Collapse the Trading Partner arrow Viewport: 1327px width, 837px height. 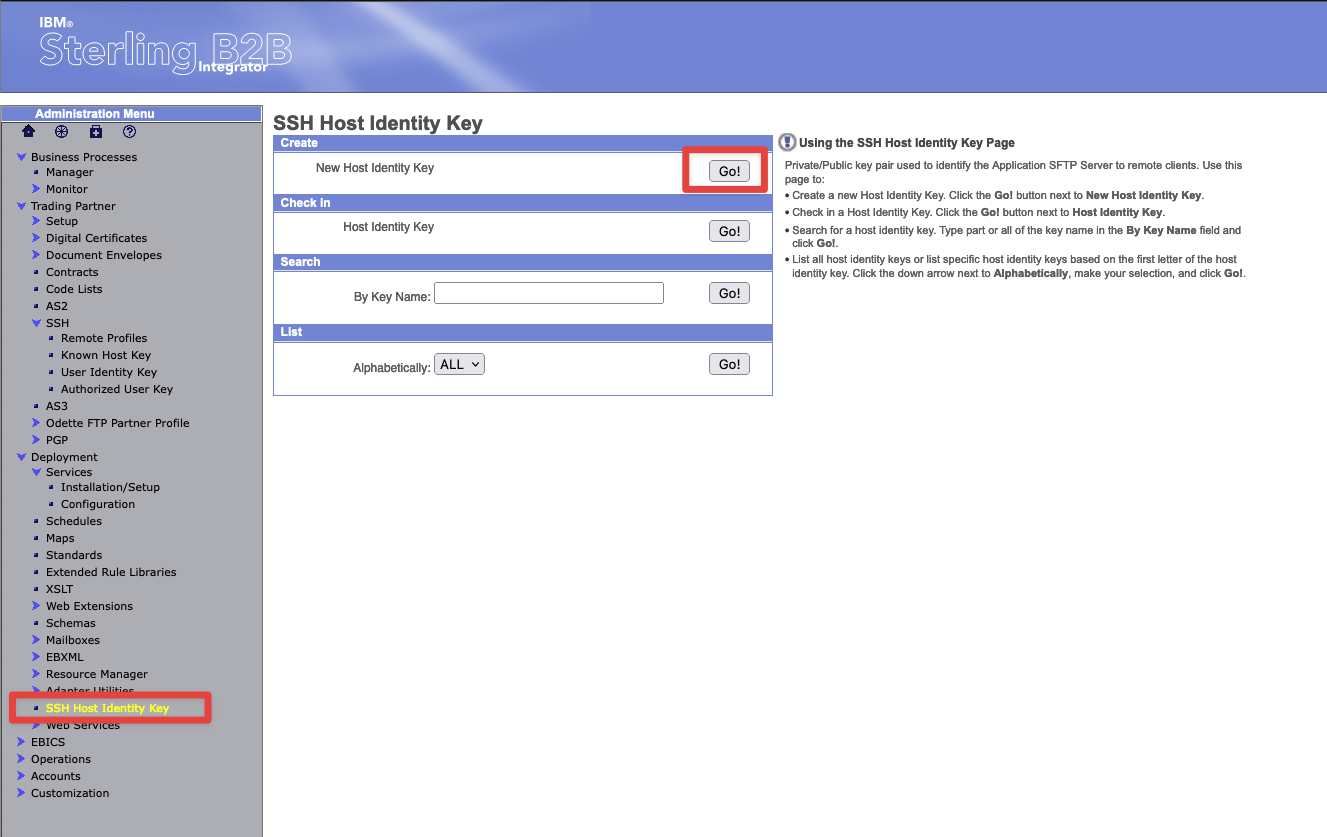pyautogui.click(x=22, y=206)
